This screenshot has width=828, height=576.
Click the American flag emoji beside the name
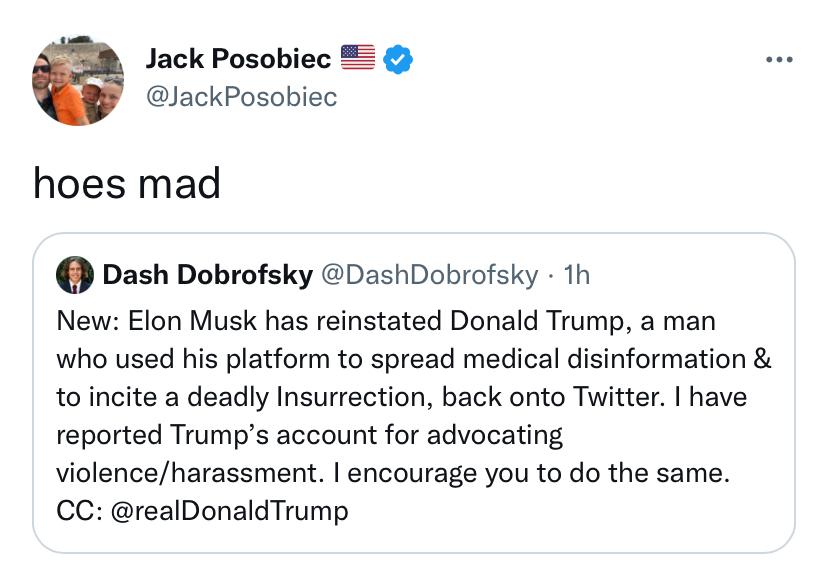point(357,58)
